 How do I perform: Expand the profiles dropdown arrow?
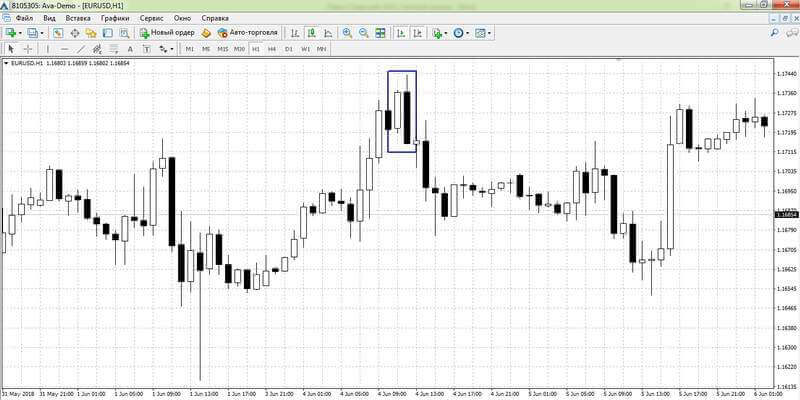[x=42, y=33]
